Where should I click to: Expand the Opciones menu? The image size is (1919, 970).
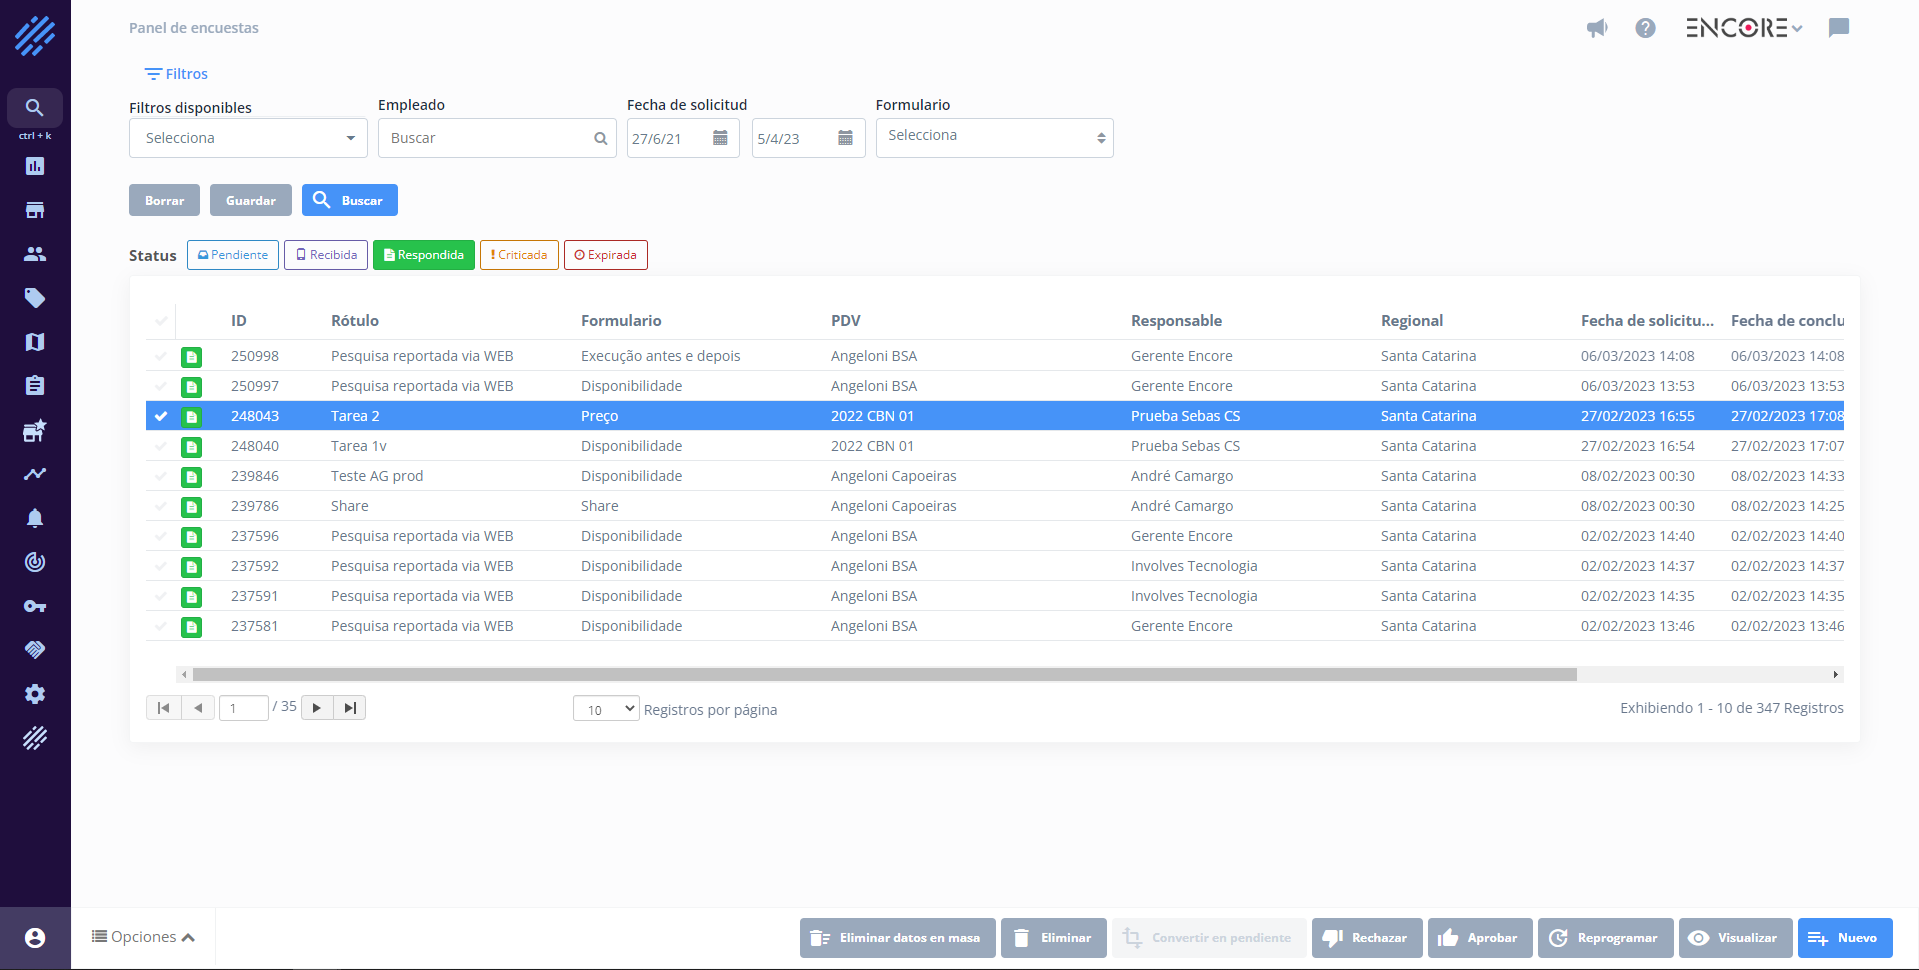click(x=143, y=937)
